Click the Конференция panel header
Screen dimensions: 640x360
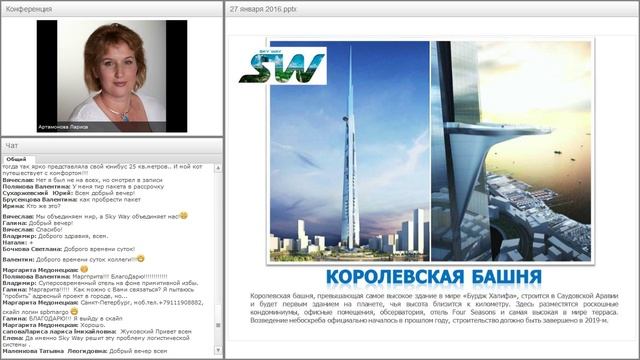112,9
